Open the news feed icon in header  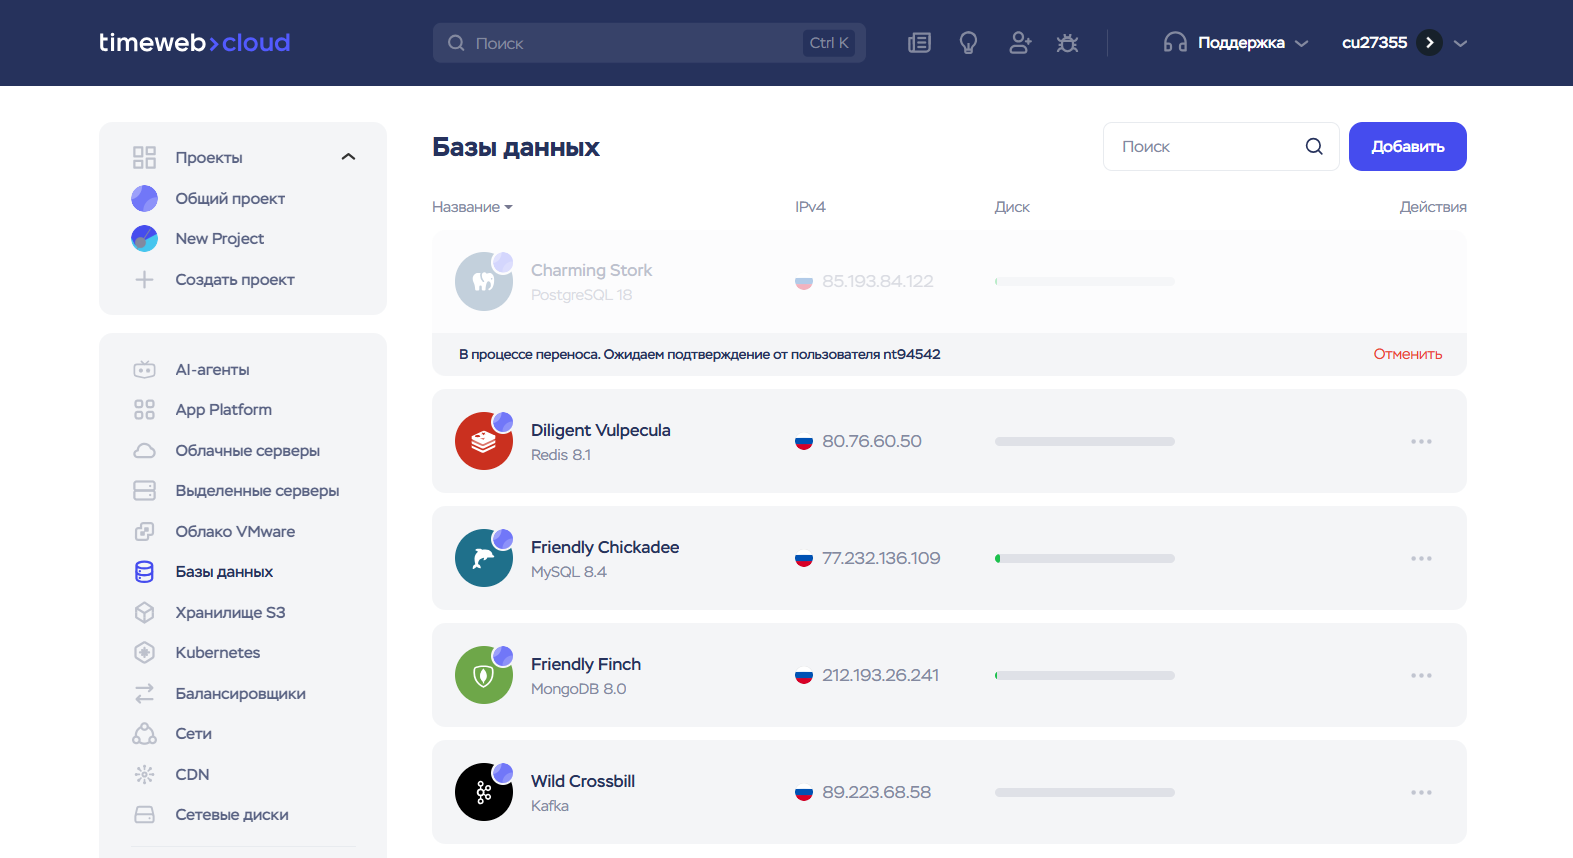[x=919, y=43]
